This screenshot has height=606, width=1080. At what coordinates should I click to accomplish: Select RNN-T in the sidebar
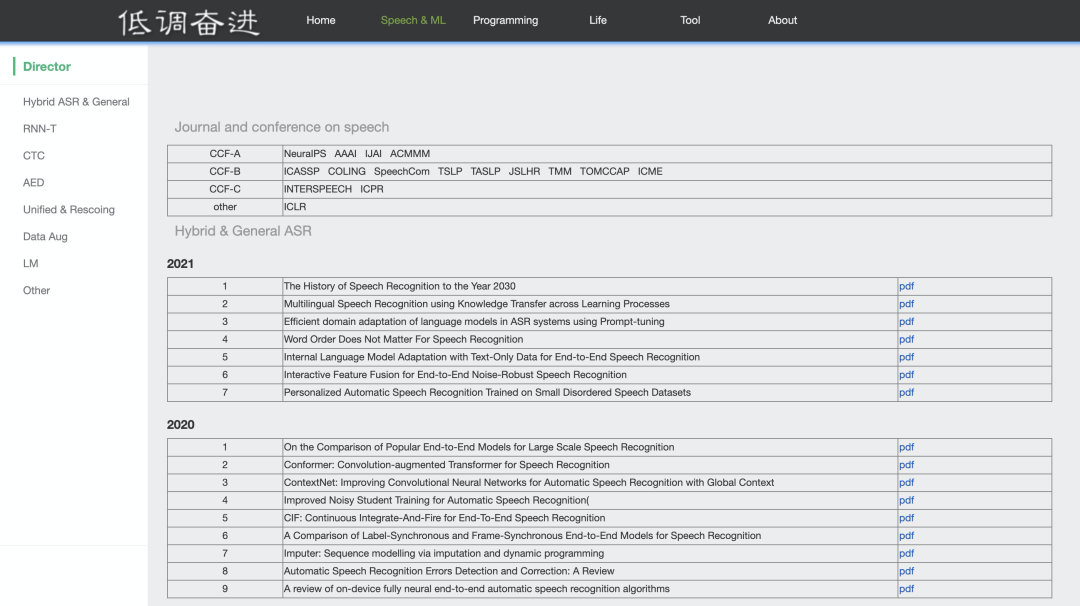coord(40,129)
